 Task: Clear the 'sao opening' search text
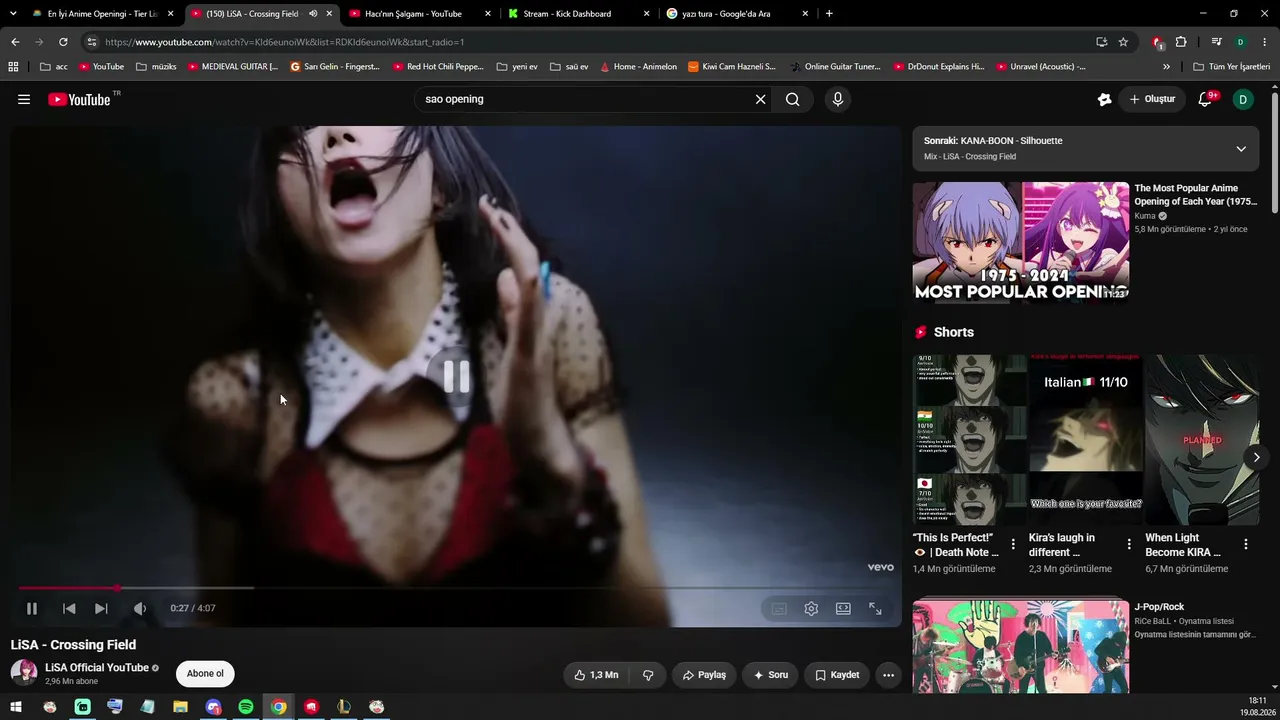pos(760,99)
